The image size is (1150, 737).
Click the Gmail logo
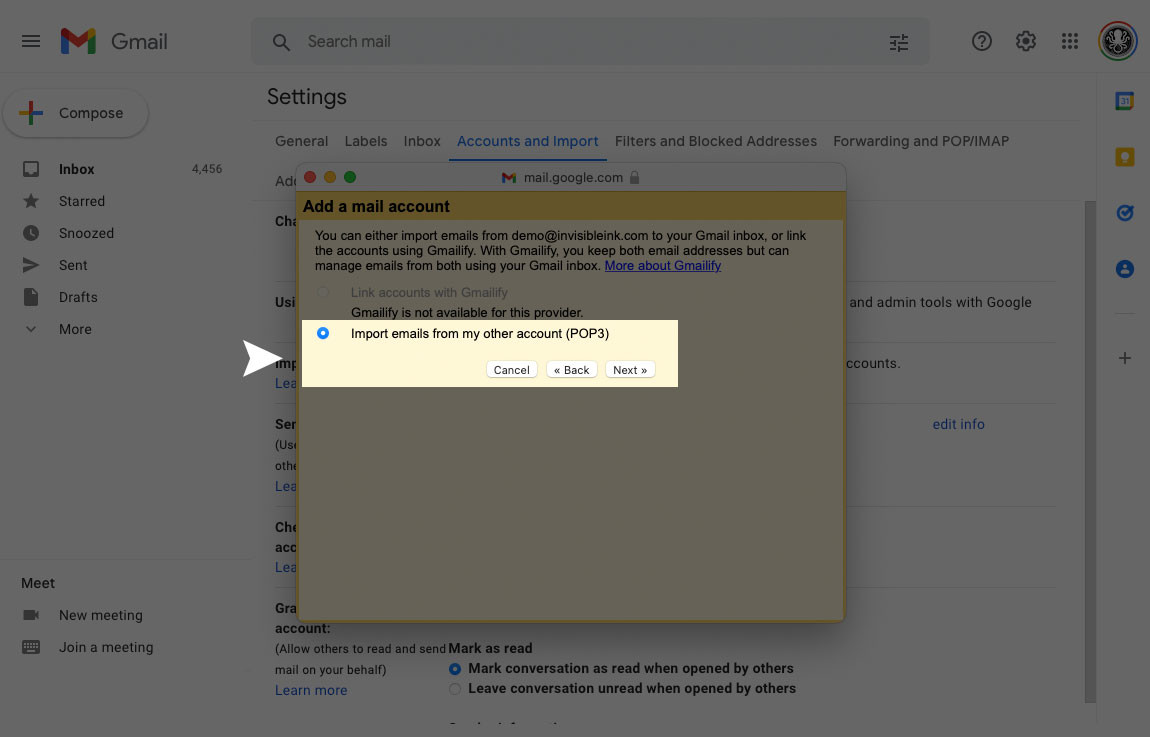pyautogui.click(x=114, y=41)
